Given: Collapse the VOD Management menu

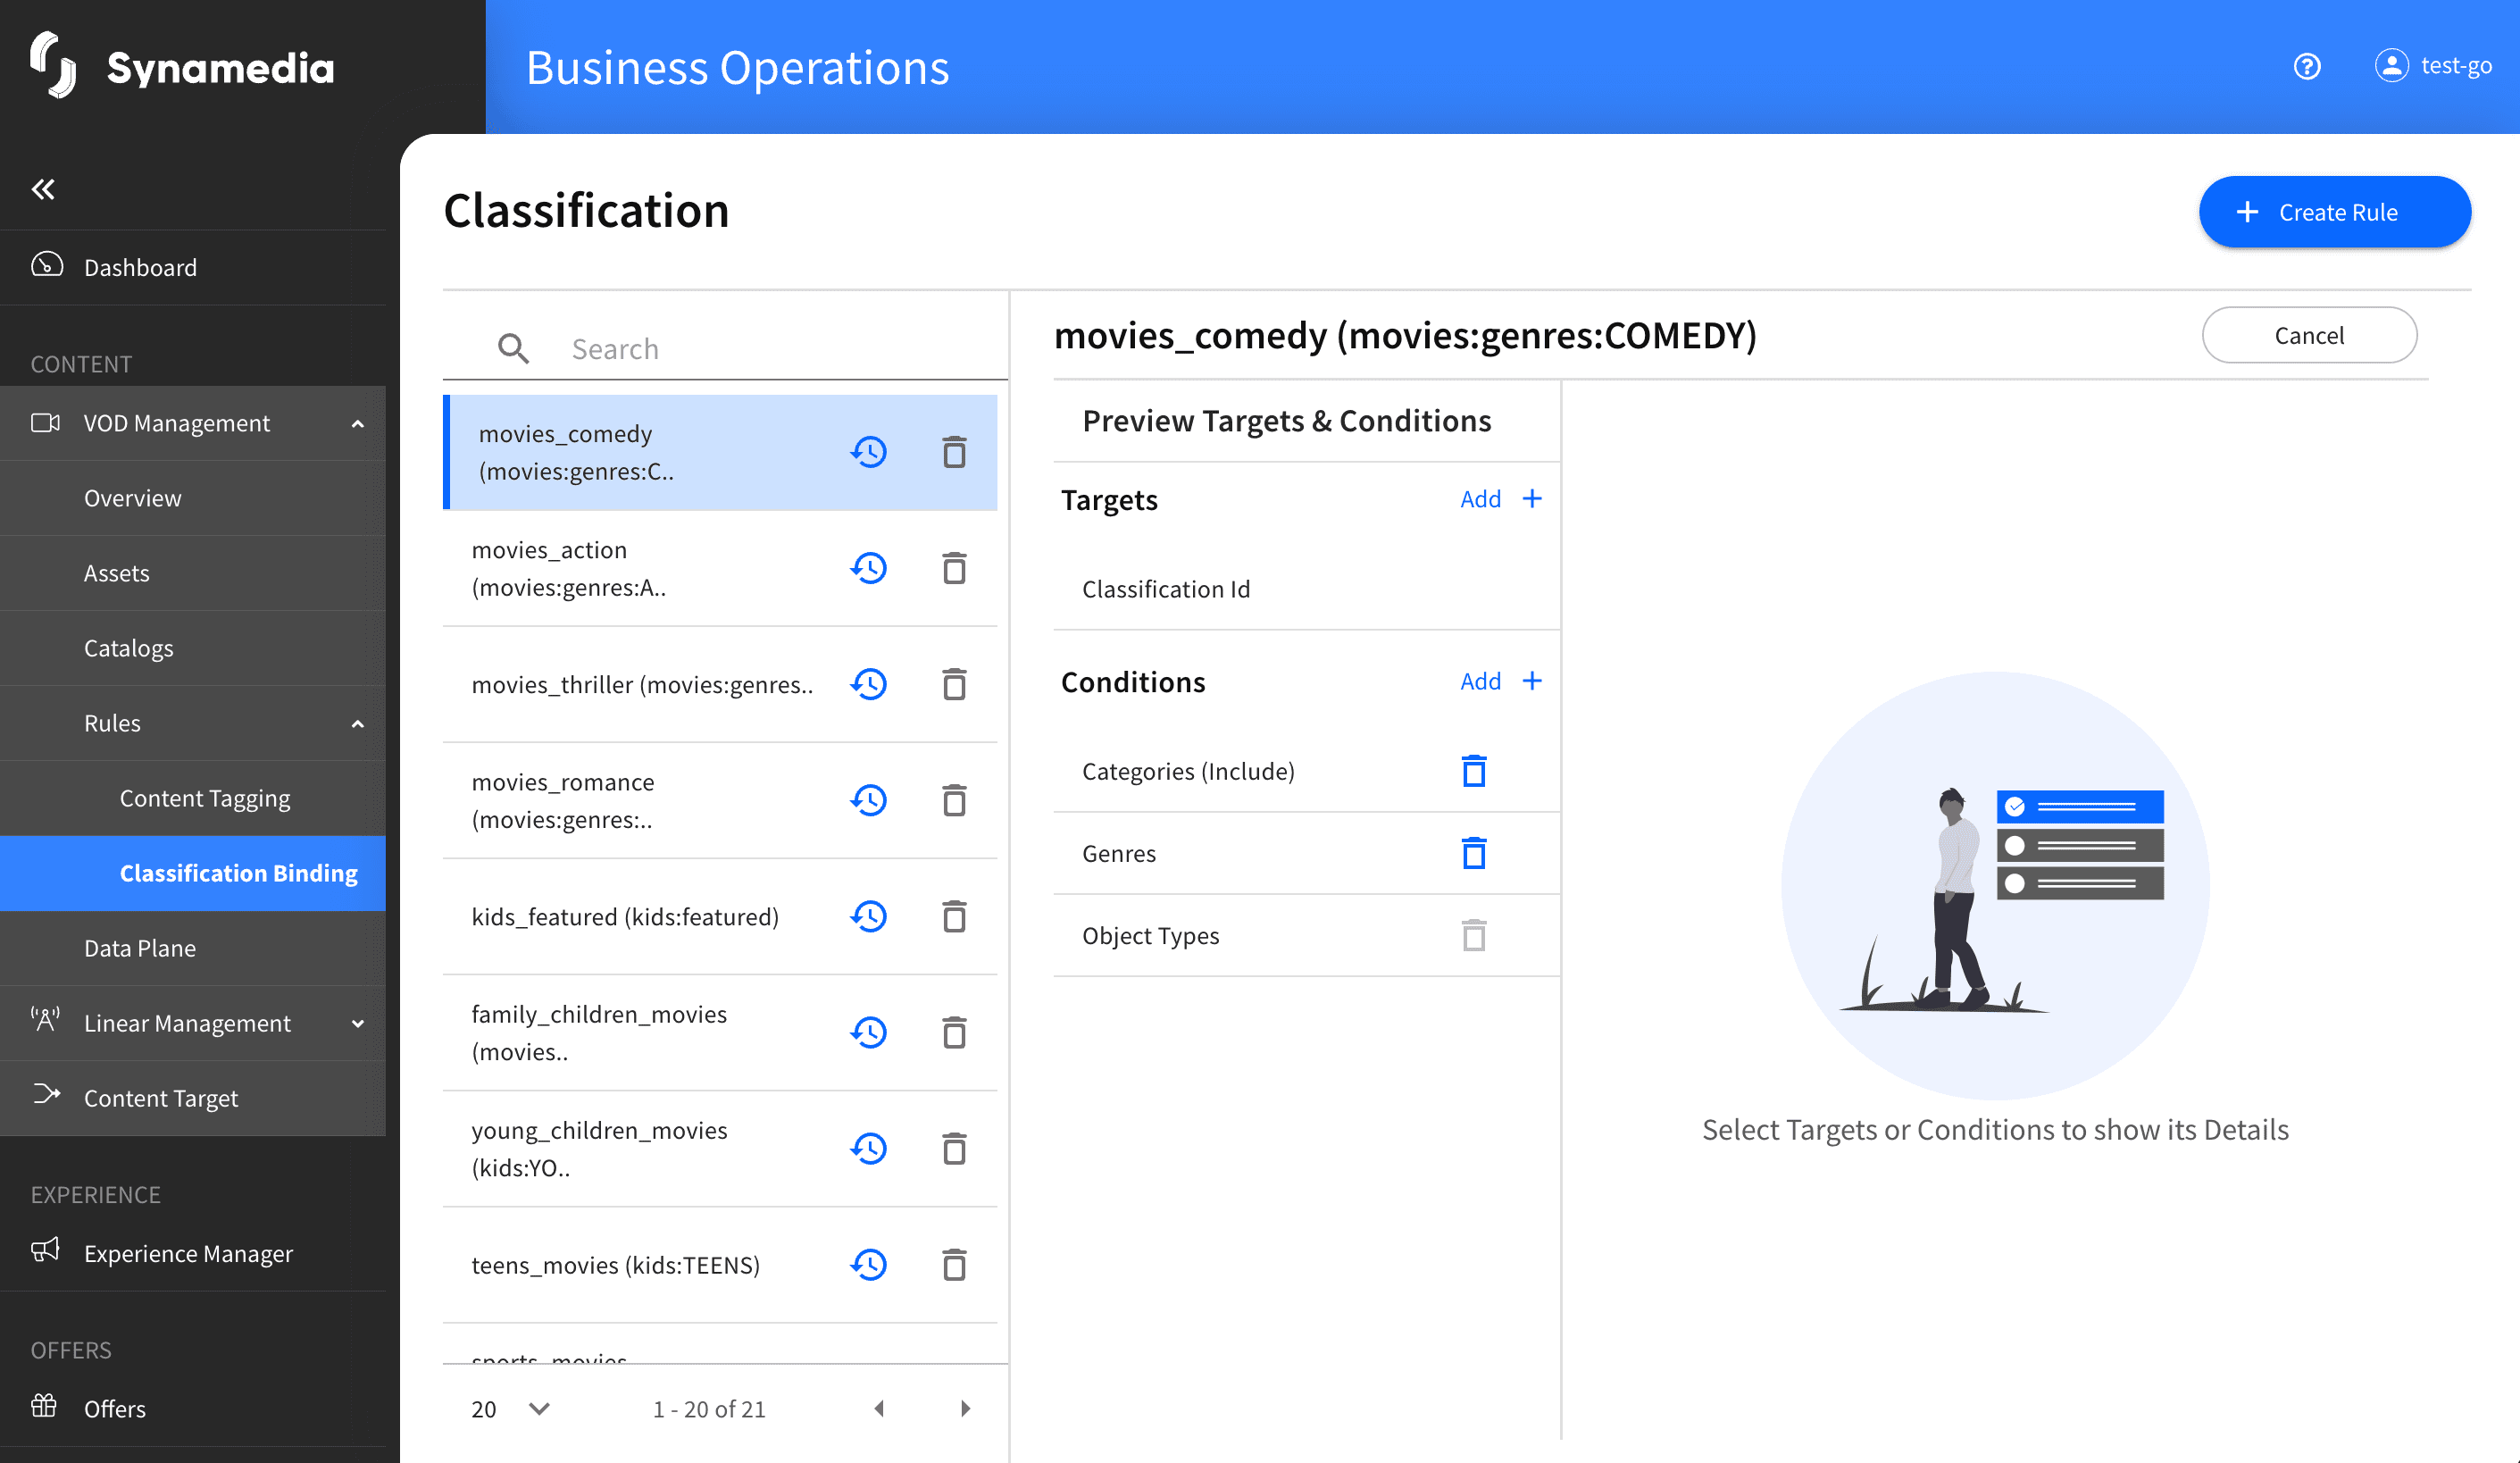Looking at the screenshot, I should [x=357, y=423].
